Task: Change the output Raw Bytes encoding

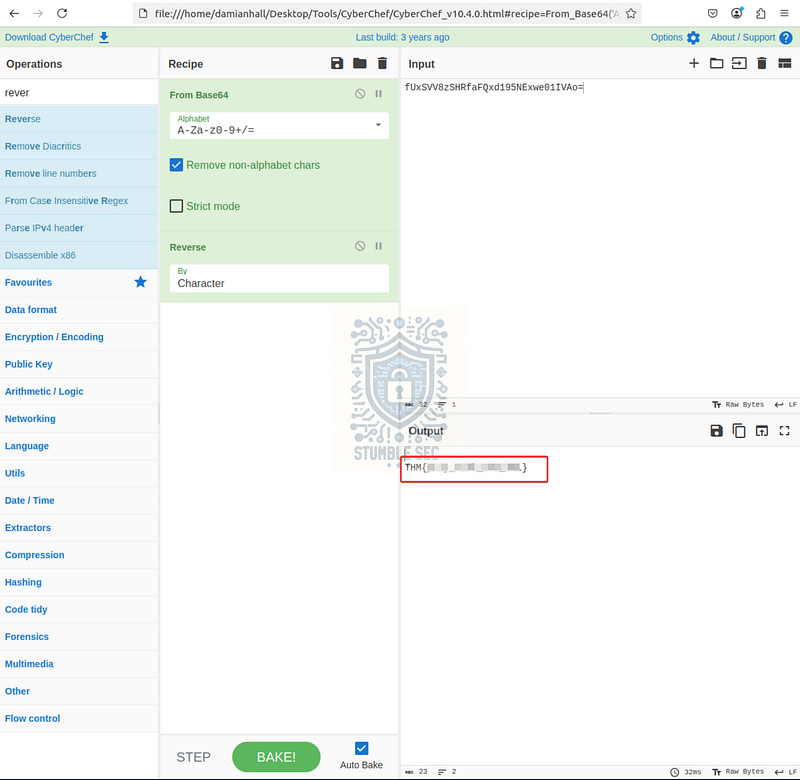Action: (738, 772)
